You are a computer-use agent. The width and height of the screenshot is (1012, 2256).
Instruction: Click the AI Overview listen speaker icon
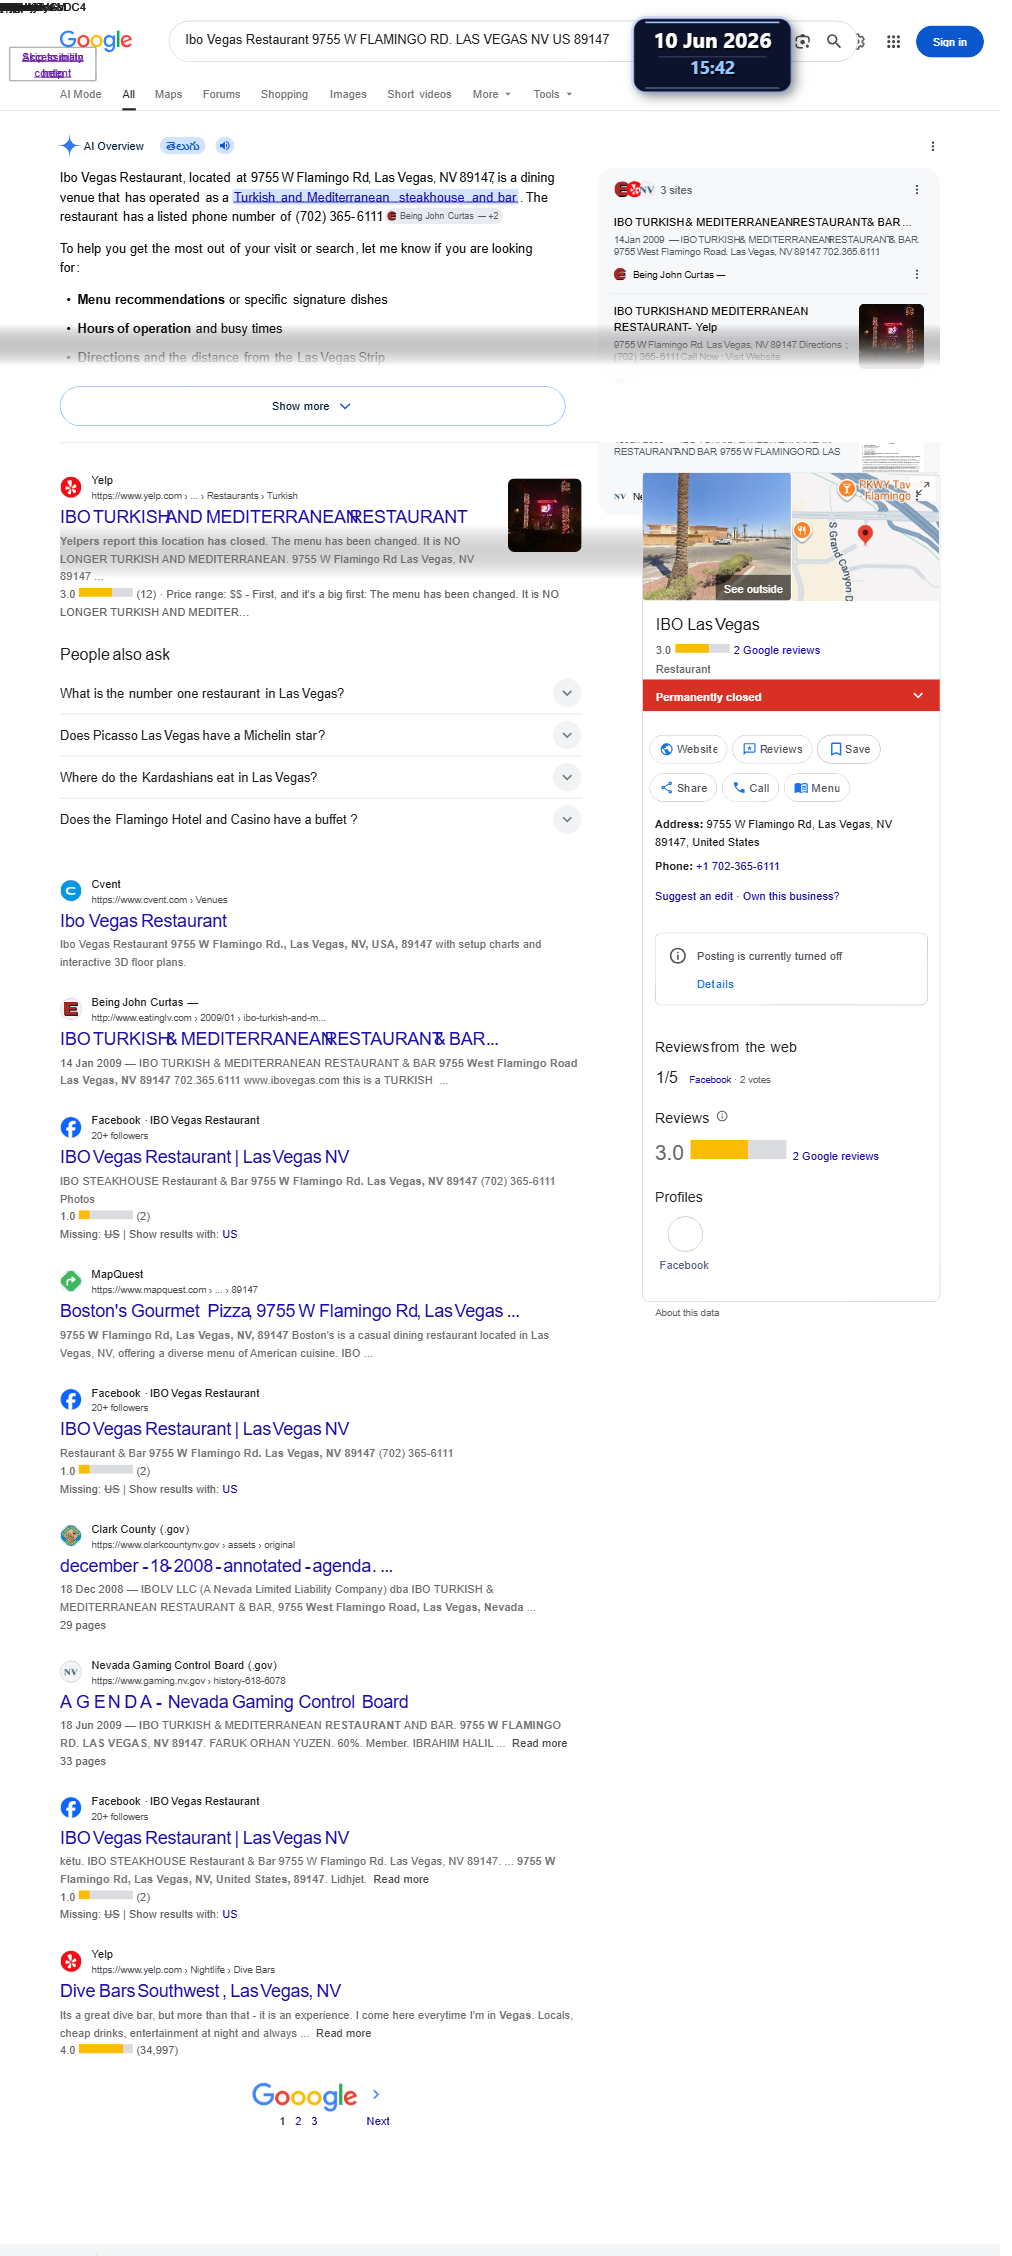[225, 146]
